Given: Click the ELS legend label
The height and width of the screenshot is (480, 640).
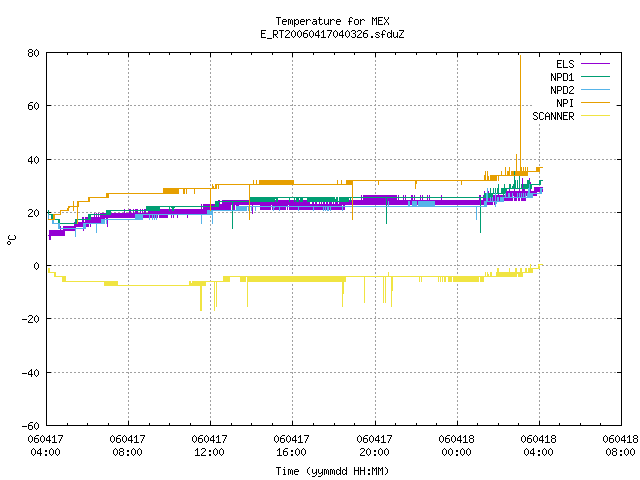Looking at the screenshot, I should [x=565, y=64].
